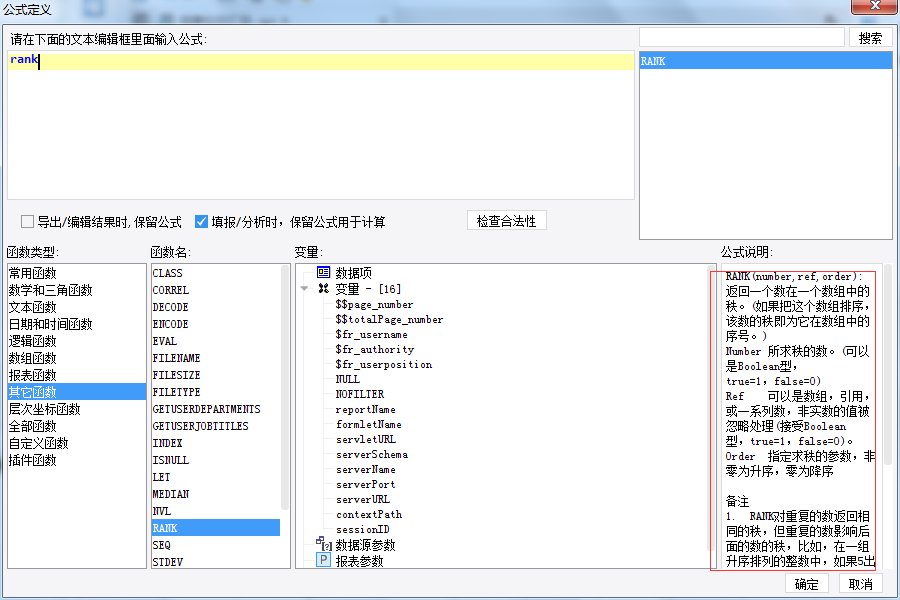Close the 公式定义 dialog window
This screenshot has width=900, height=600.
click(x=875, y=6)
